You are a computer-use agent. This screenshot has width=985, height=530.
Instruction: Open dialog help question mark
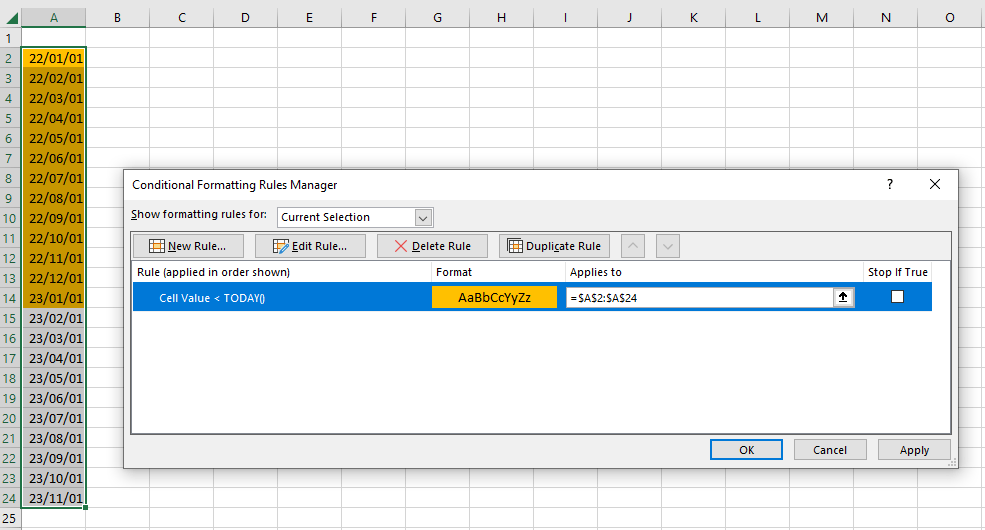click(x=890, y=184)
